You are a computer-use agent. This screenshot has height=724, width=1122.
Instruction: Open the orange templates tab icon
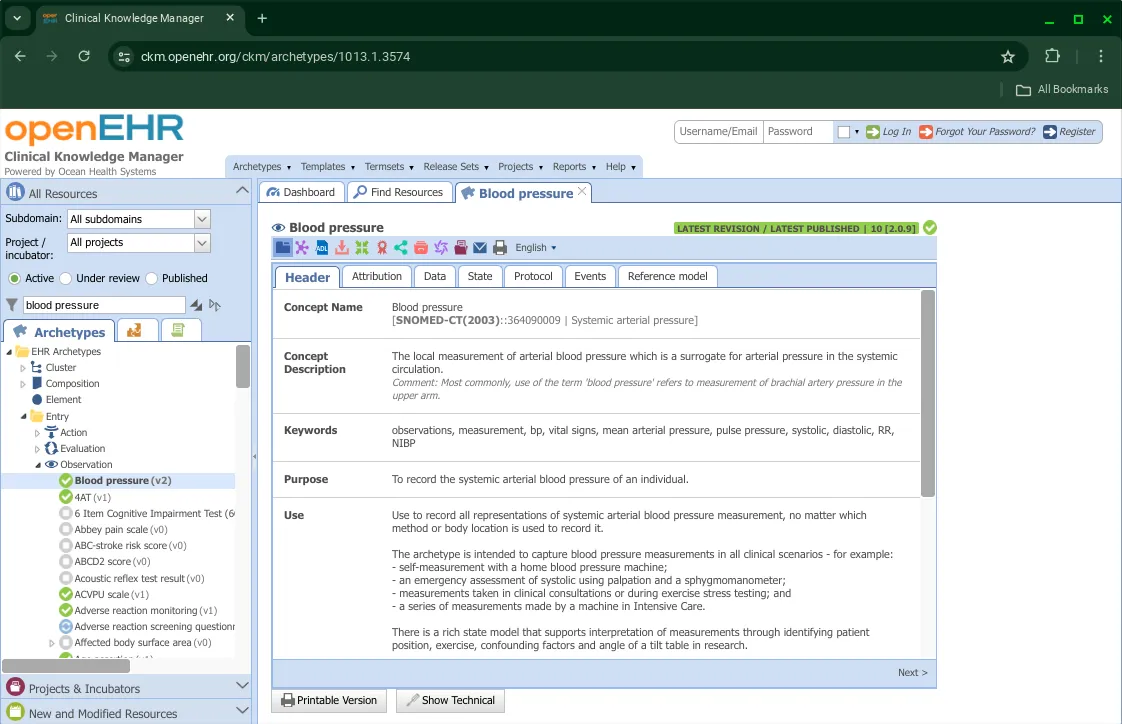click(x=135, y=331)
